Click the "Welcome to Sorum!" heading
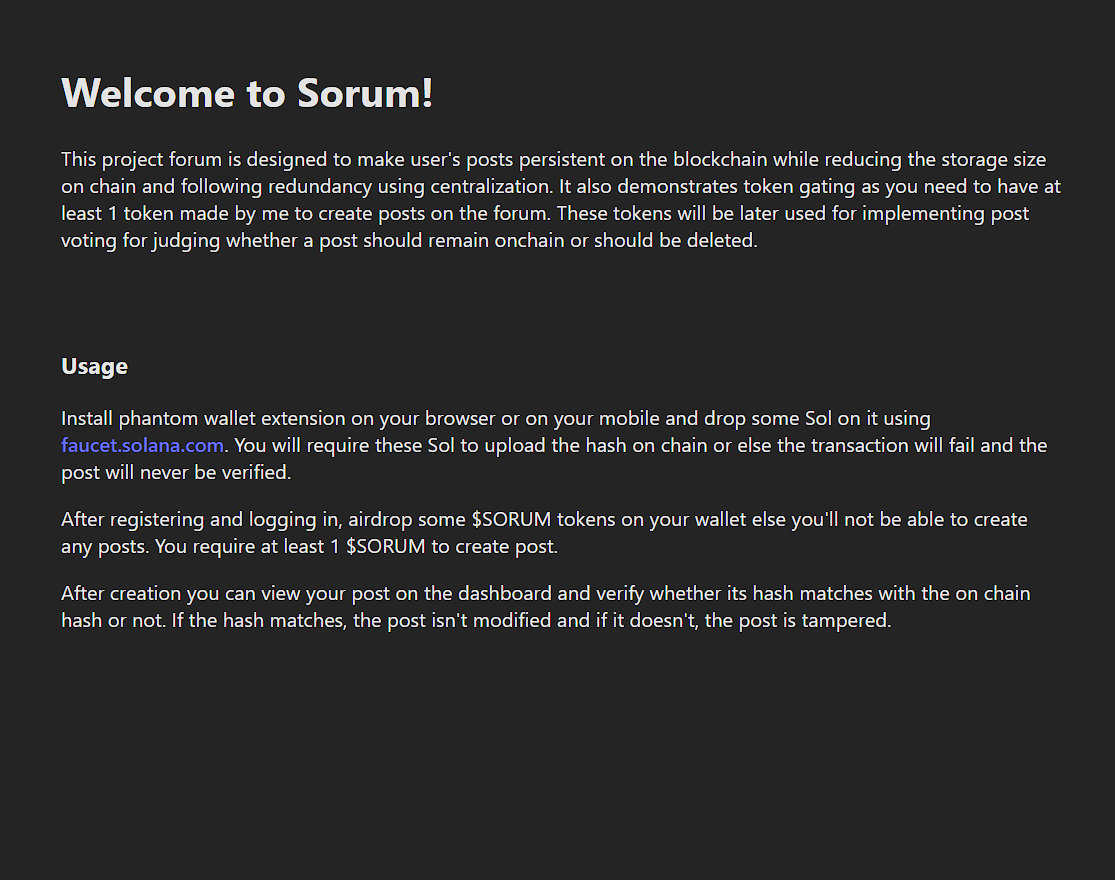 247,93
